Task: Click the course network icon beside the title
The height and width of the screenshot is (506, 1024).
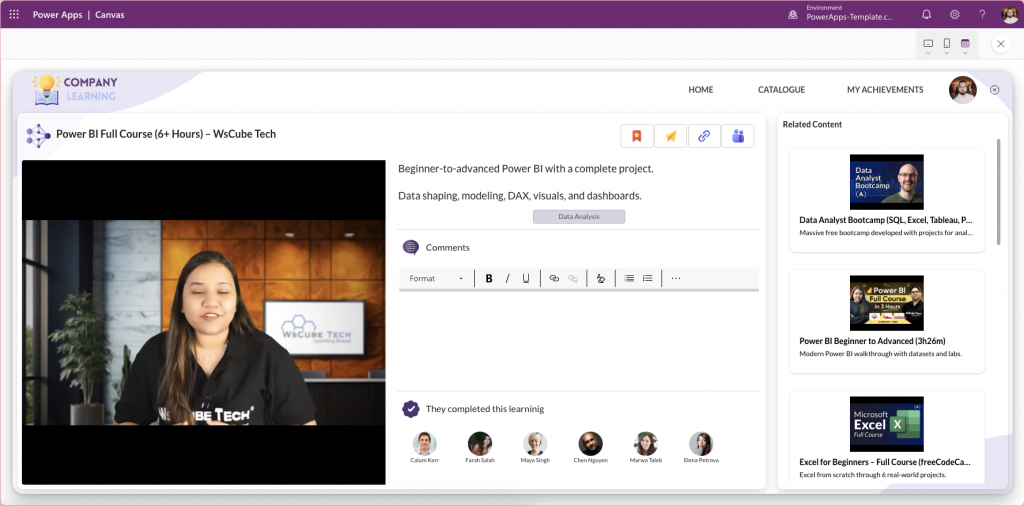Action: tap(38, 135)
